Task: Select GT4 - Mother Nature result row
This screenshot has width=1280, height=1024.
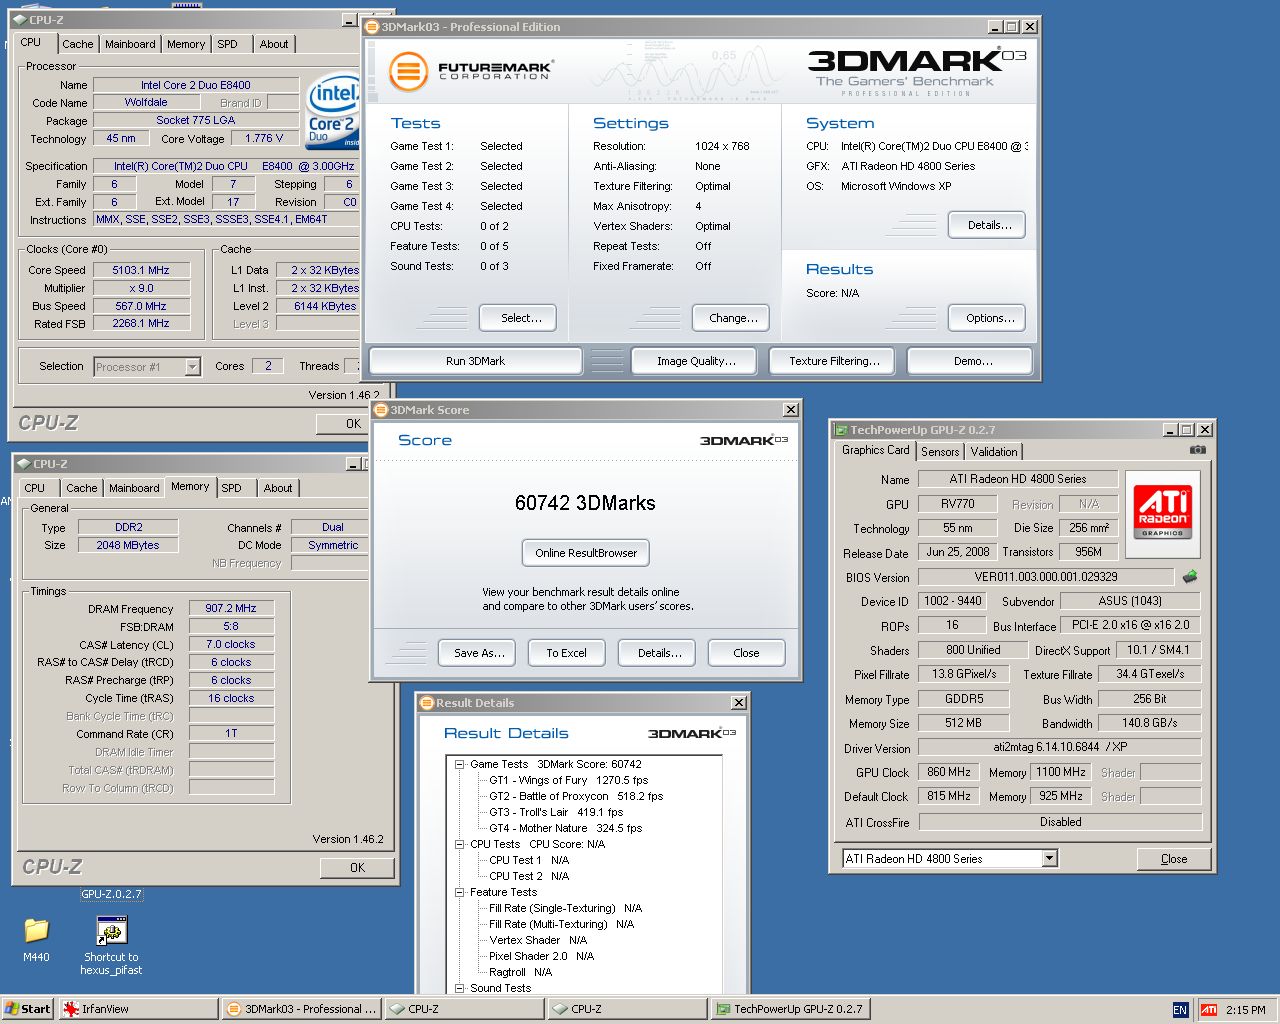Action: [x=565, y=828]
